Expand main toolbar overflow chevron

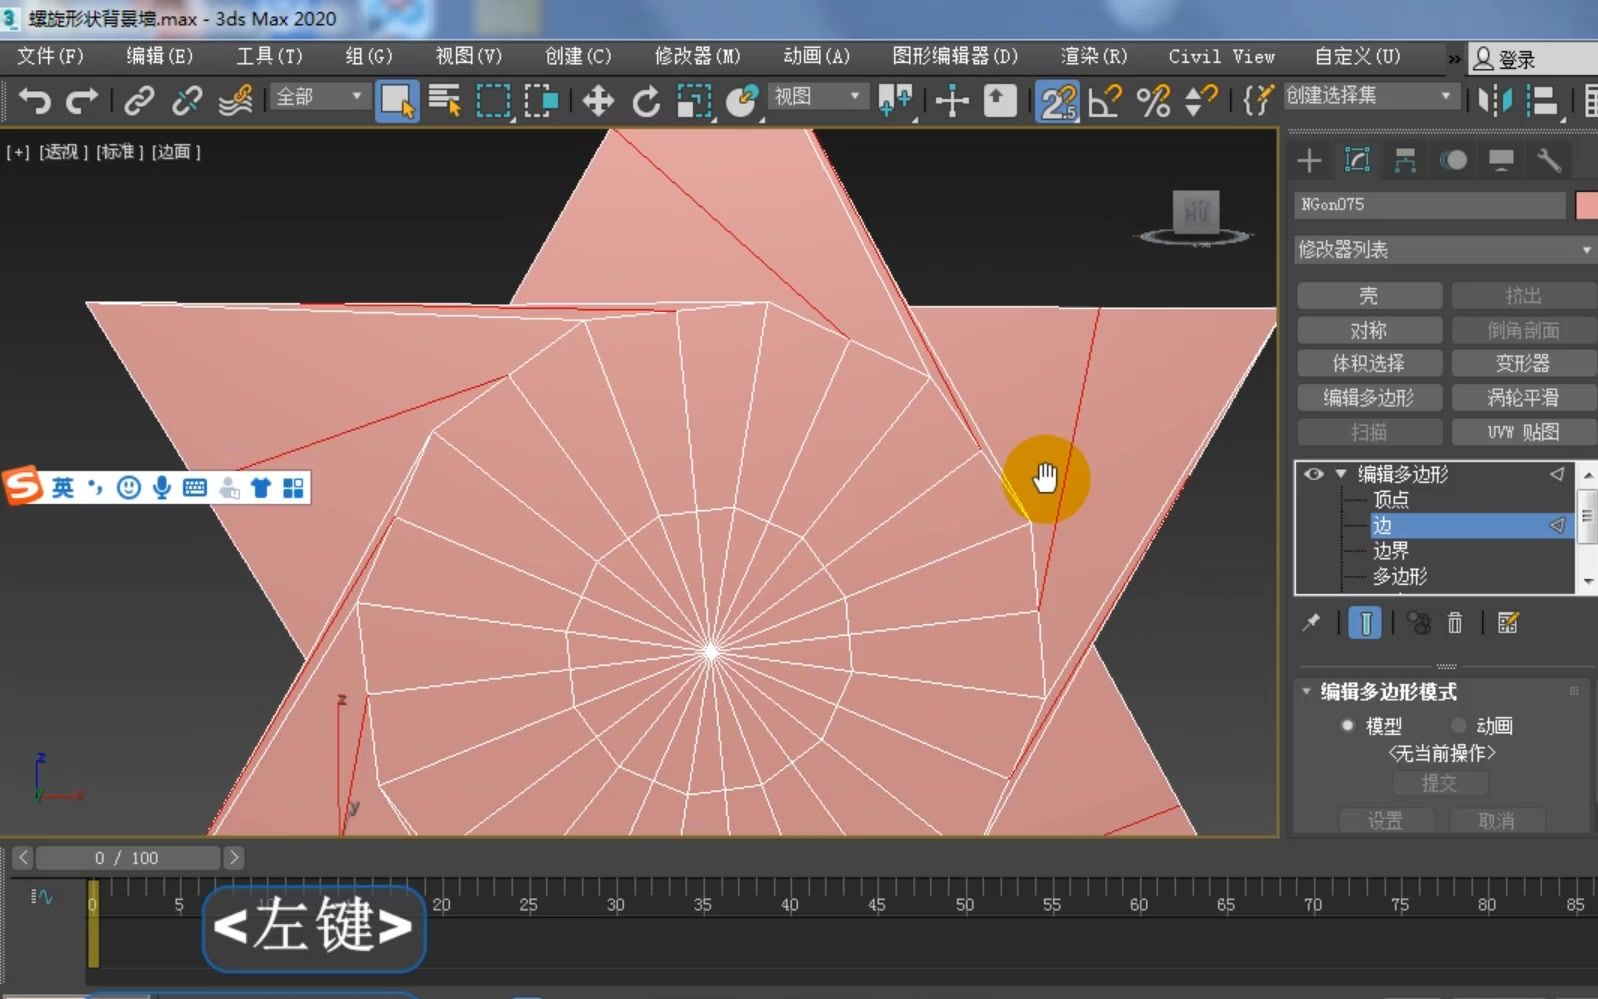point(1453,59)
